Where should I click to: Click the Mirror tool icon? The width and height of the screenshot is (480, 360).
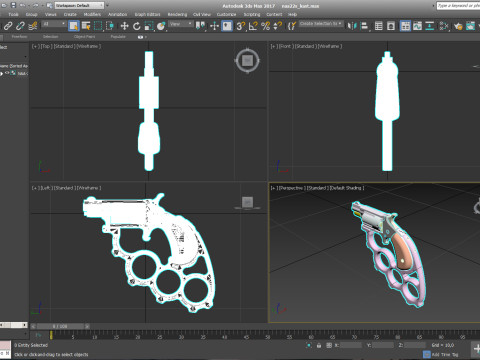pos(352,26)
